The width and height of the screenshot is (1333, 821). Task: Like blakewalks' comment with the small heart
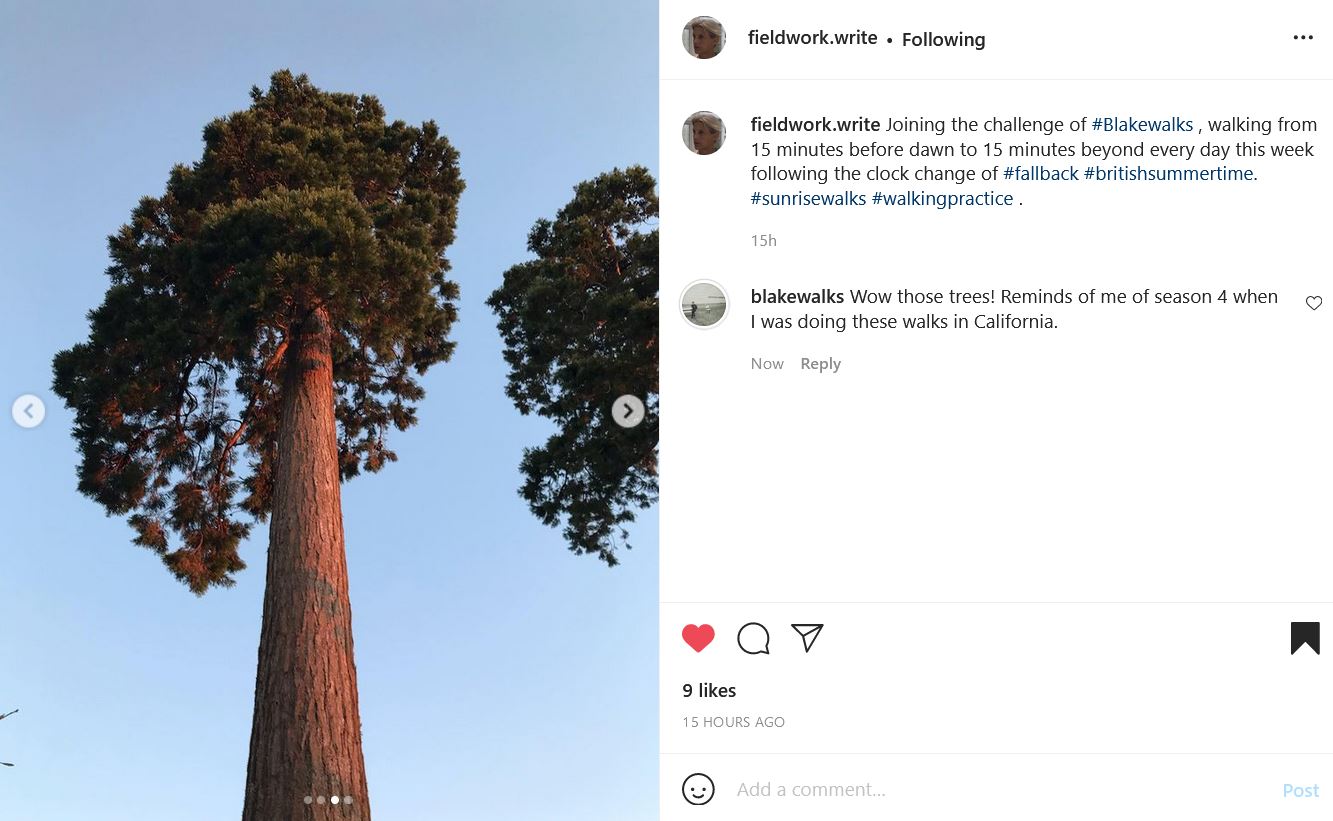[1314, 303]
